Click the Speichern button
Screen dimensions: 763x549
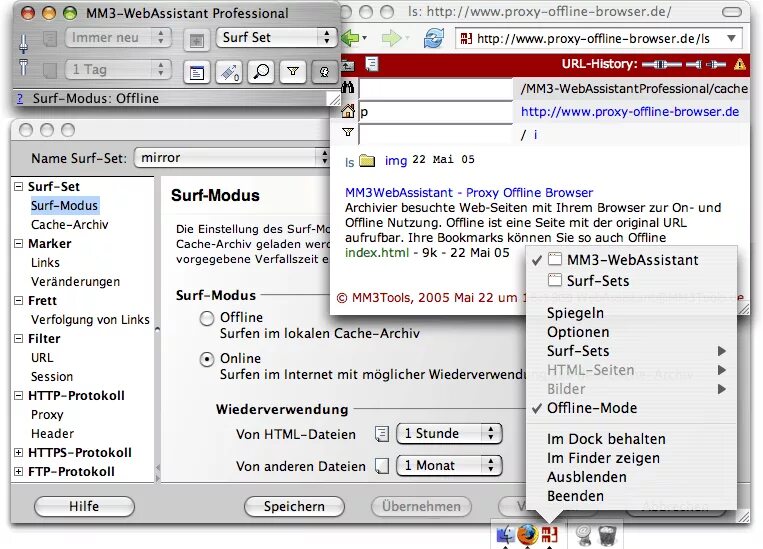[294, 506]
